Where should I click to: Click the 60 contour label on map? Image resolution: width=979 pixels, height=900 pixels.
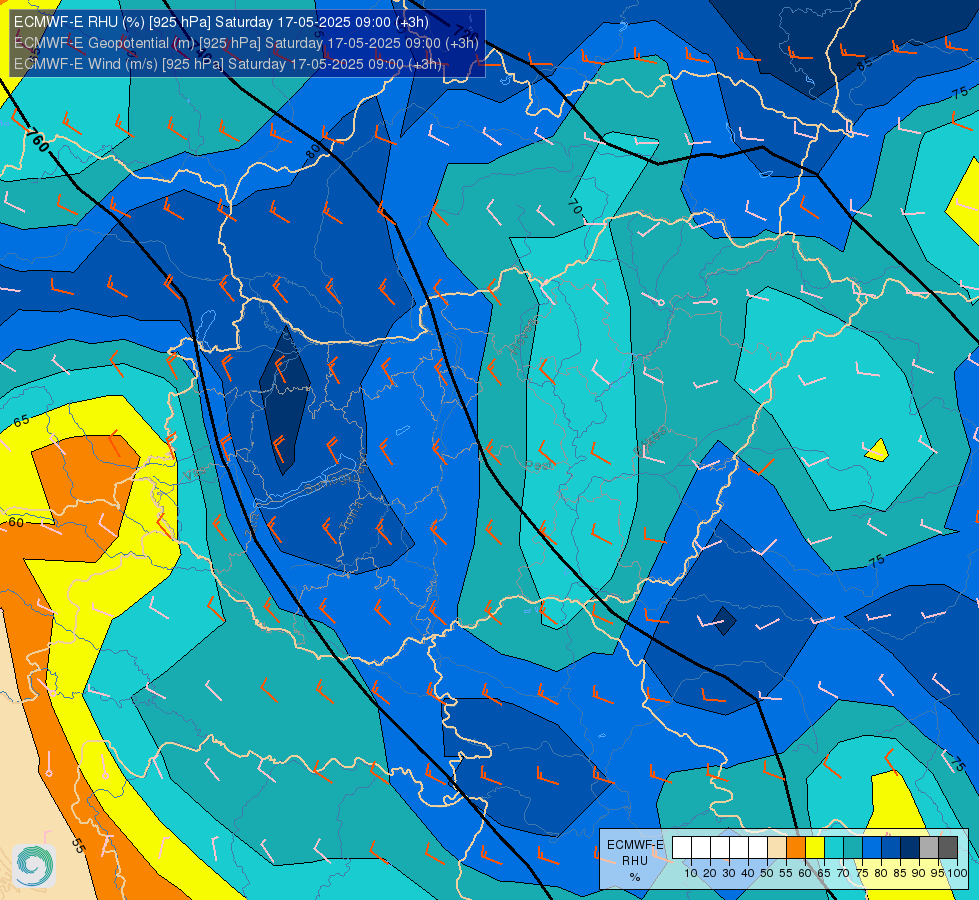(x=16, y=522)
